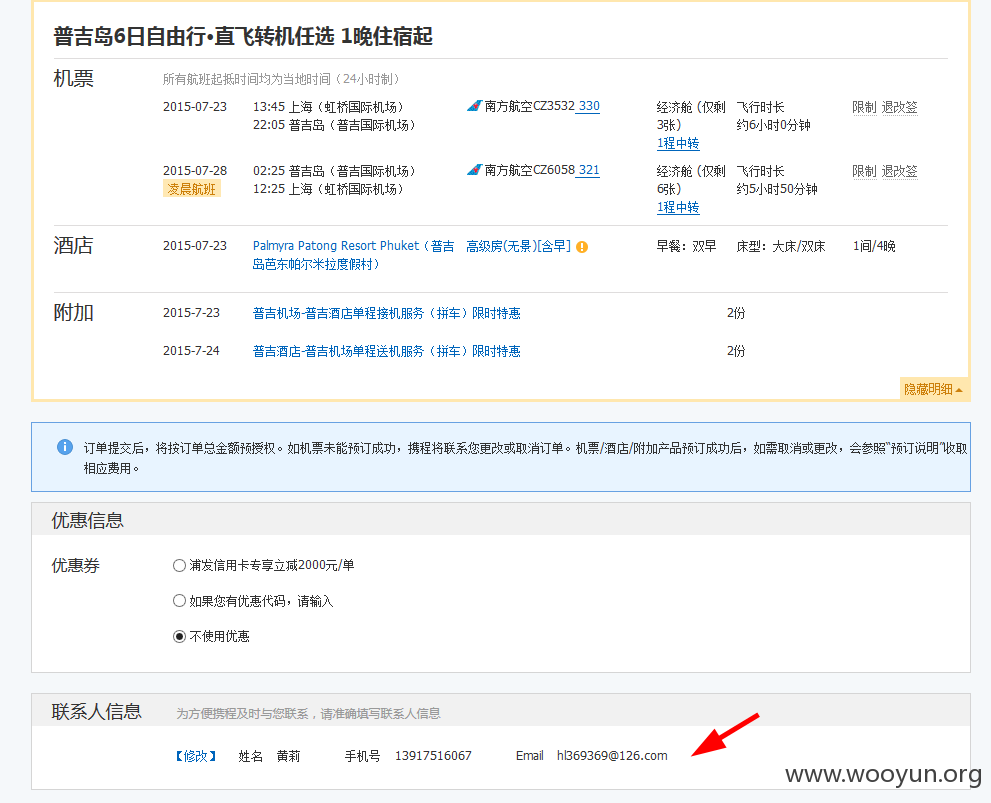Open 1程中转 link for the 07-23 flight

point(678,143)
